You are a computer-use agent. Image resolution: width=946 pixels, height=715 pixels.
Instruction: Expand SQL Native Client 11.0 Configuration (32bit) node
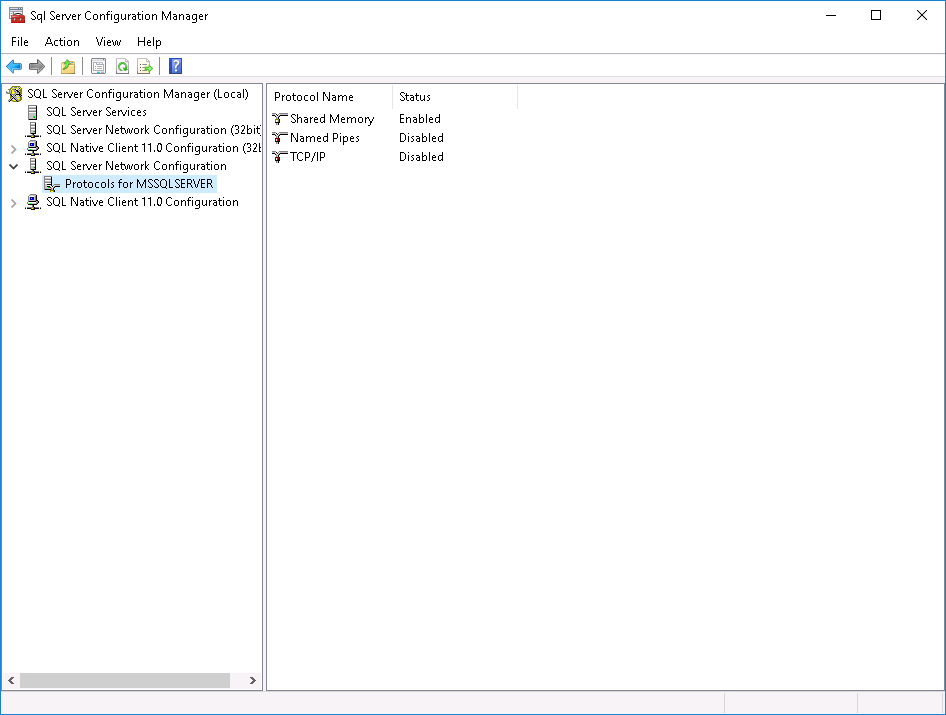click(13, 148)
